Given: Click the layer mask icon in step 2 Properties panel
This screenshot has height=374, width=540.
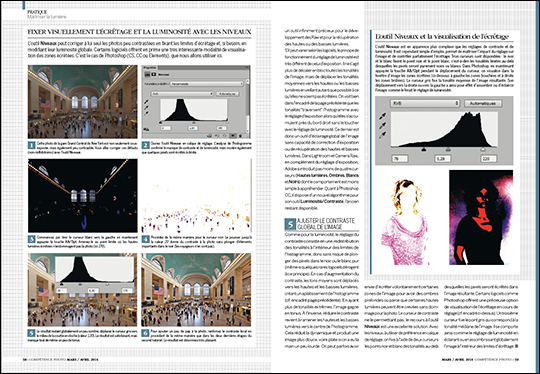Looking at the screenshot, I should pyautogui.click(x=154, y=74).
